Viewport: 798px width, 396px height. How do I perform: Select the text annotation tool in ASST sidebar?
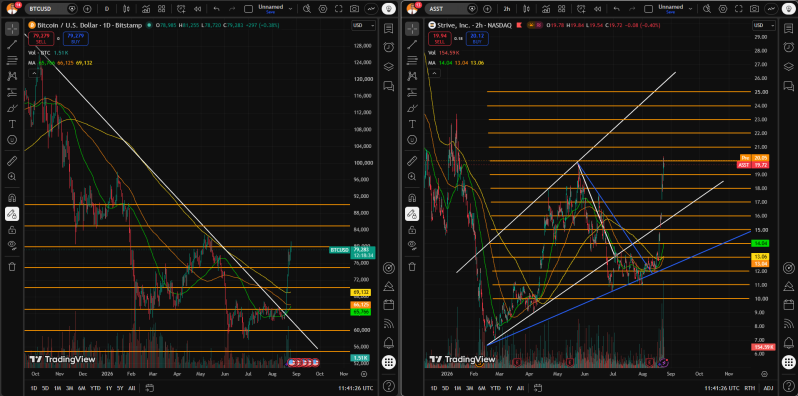click(412, 124)
